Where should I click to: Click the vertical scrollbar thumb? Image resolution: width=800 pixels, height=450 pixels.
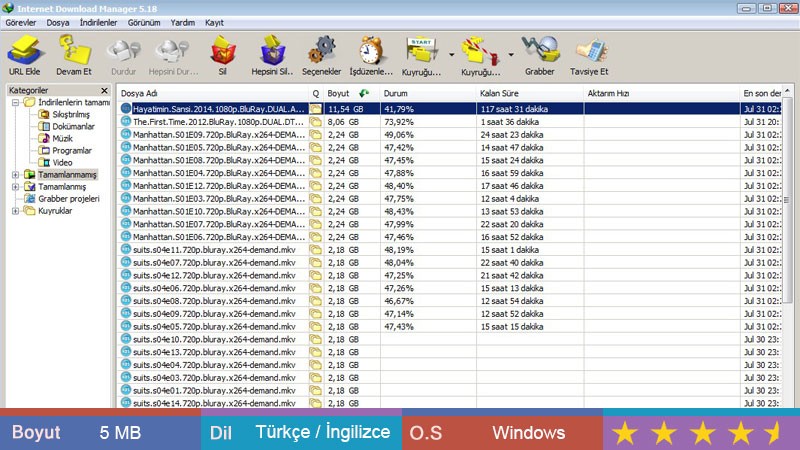(x=787, y=201)
